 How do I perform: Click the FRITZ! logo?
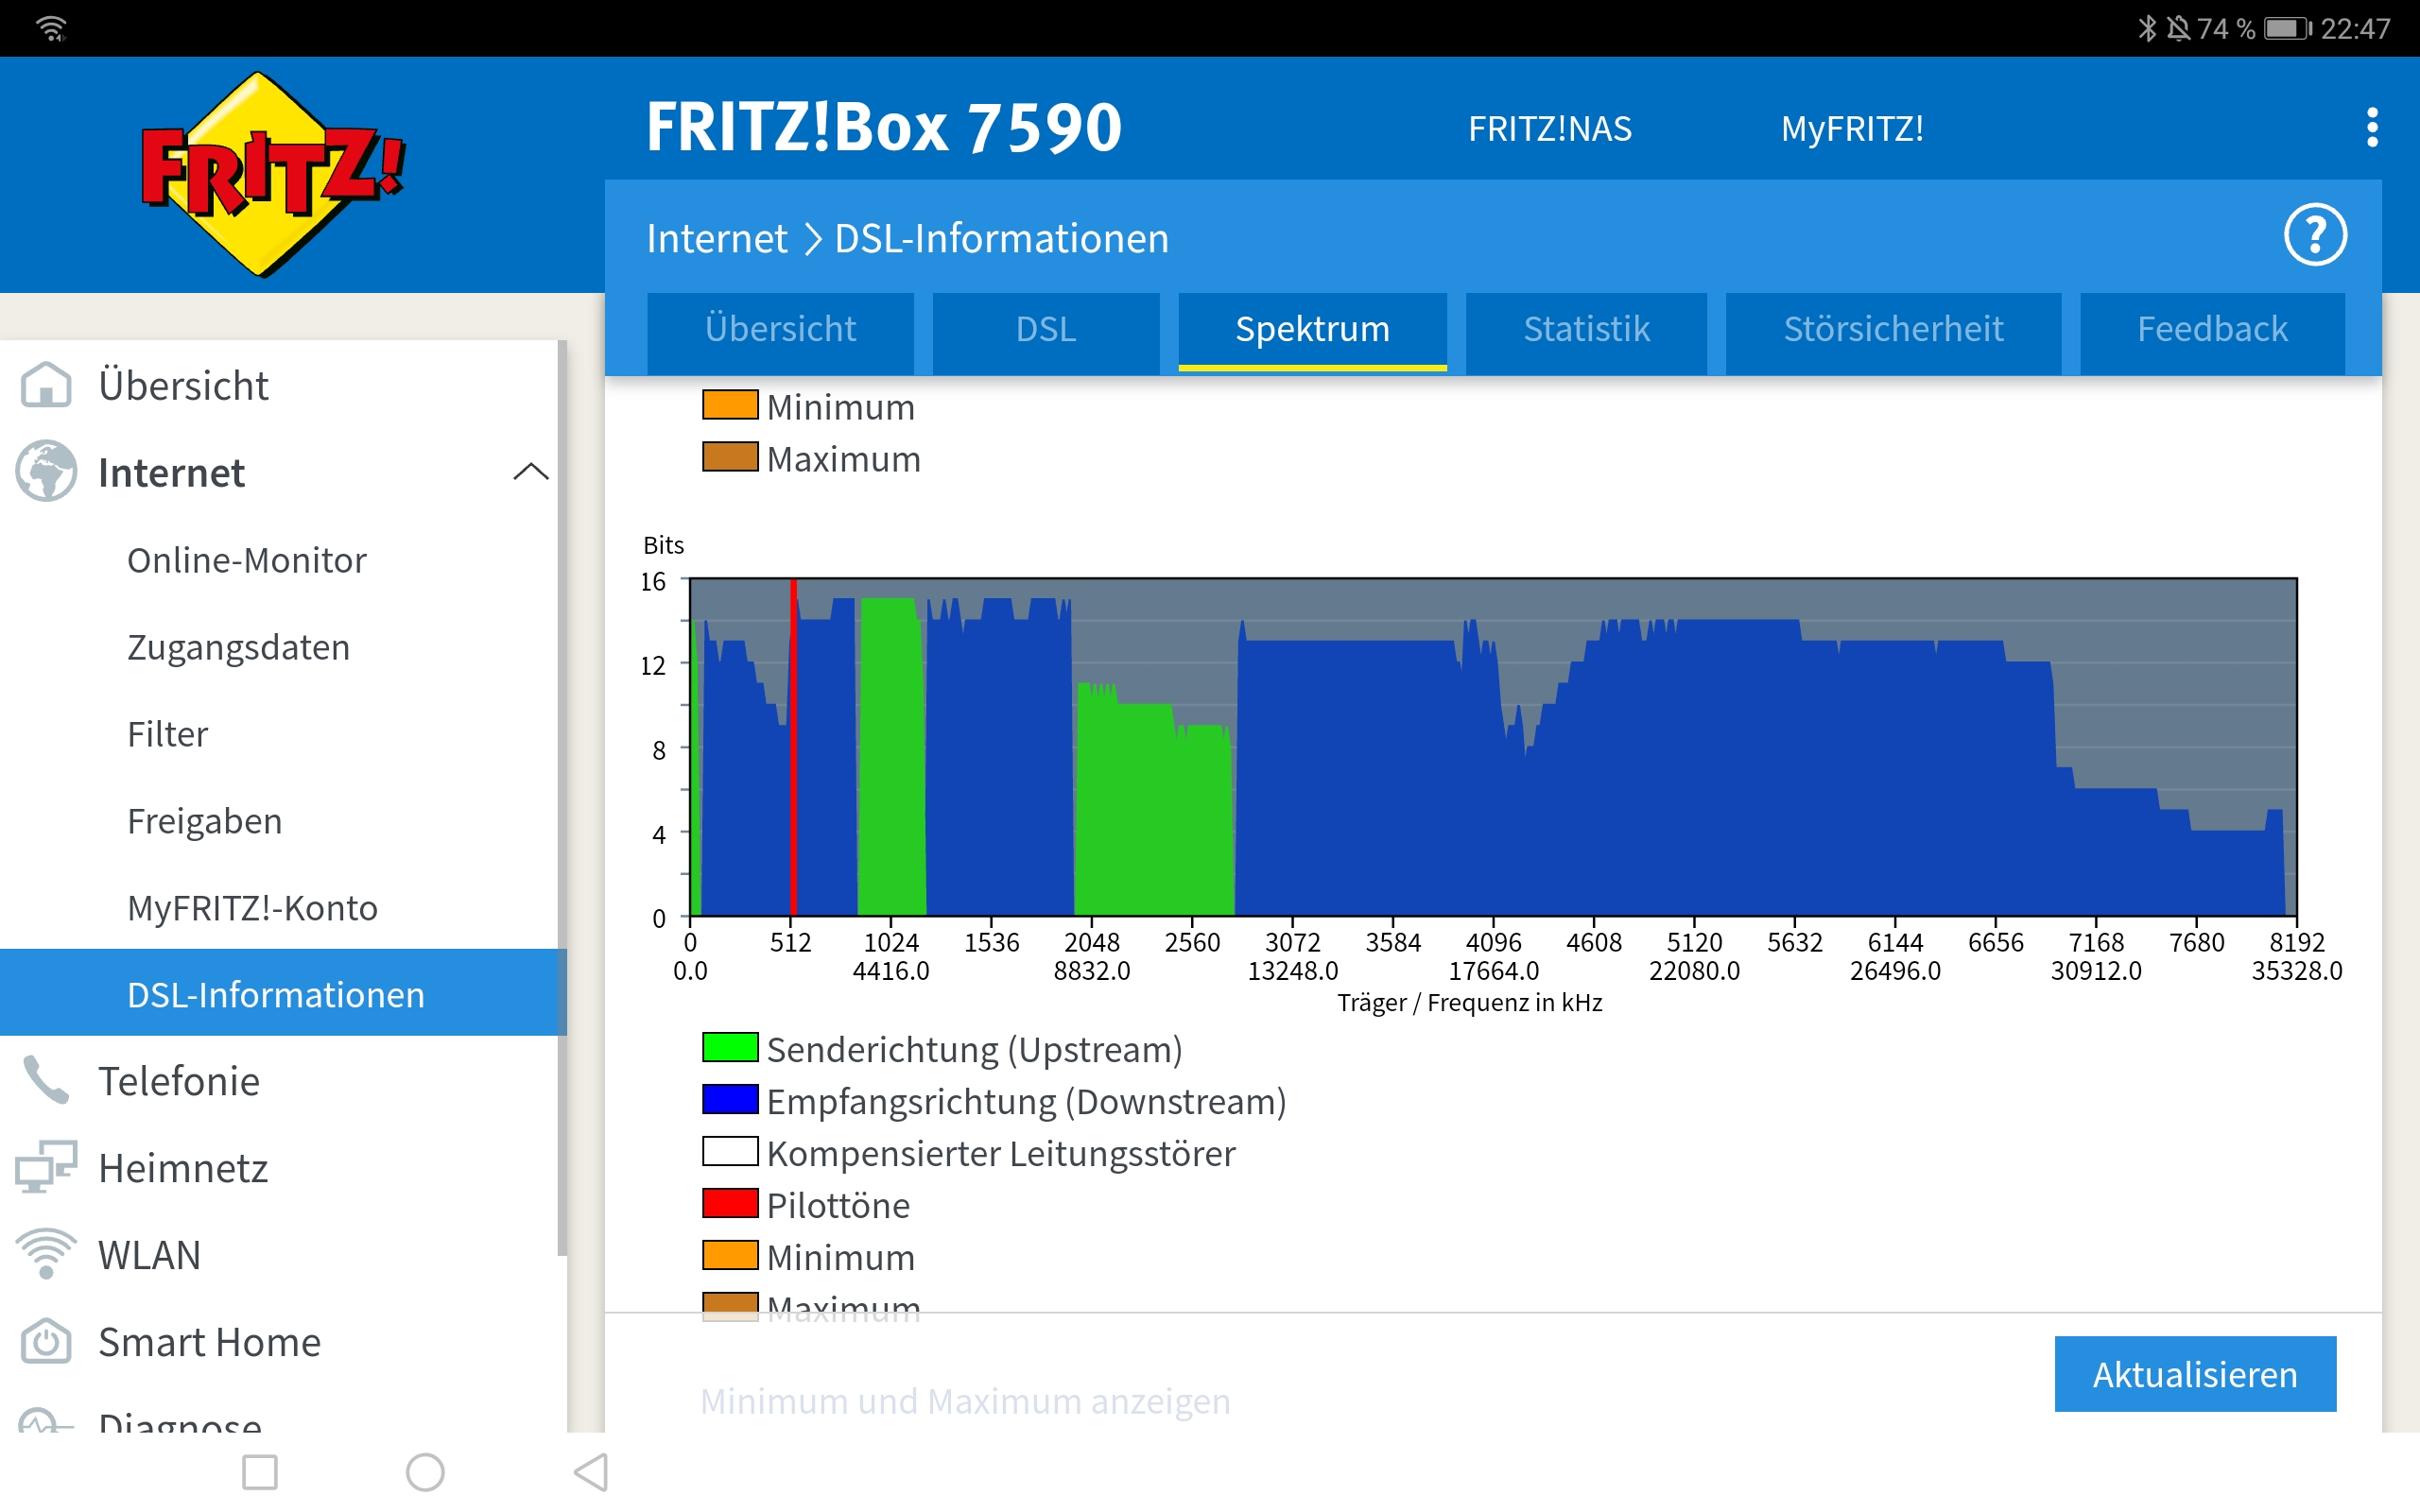pos(270,175)
